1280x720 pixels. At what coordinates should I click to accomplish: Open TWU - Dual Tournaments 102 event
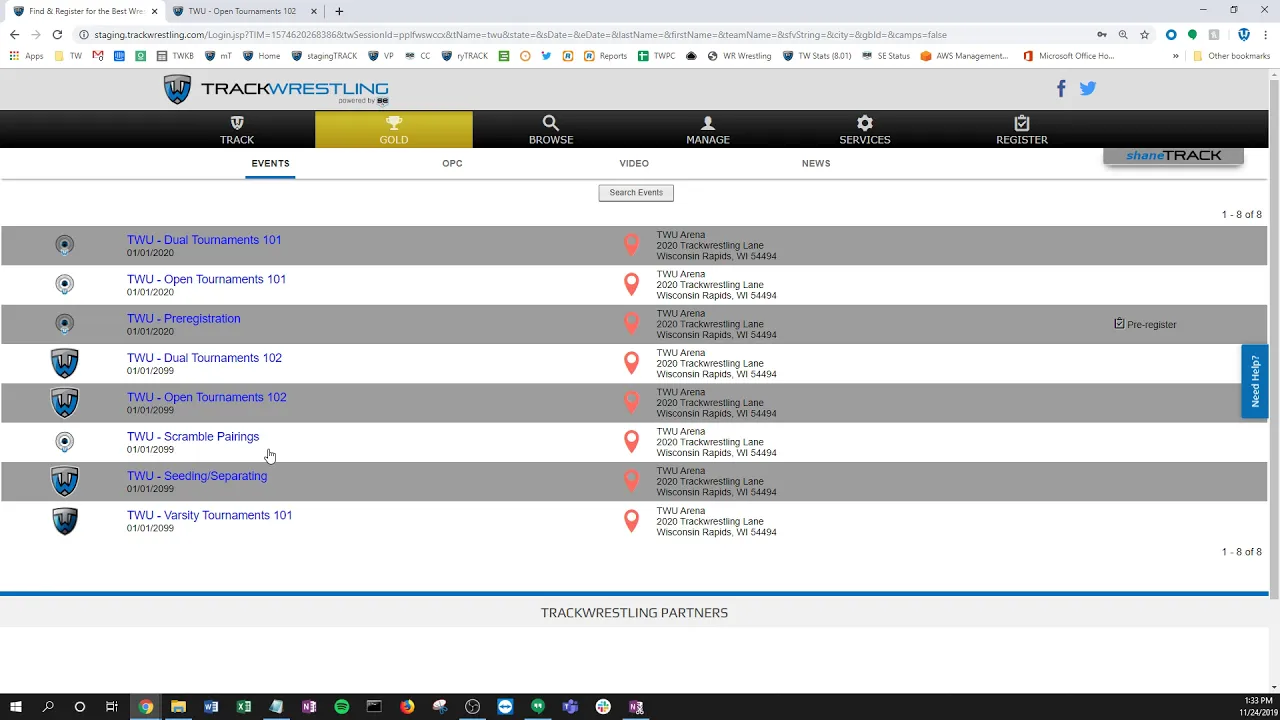204,358
